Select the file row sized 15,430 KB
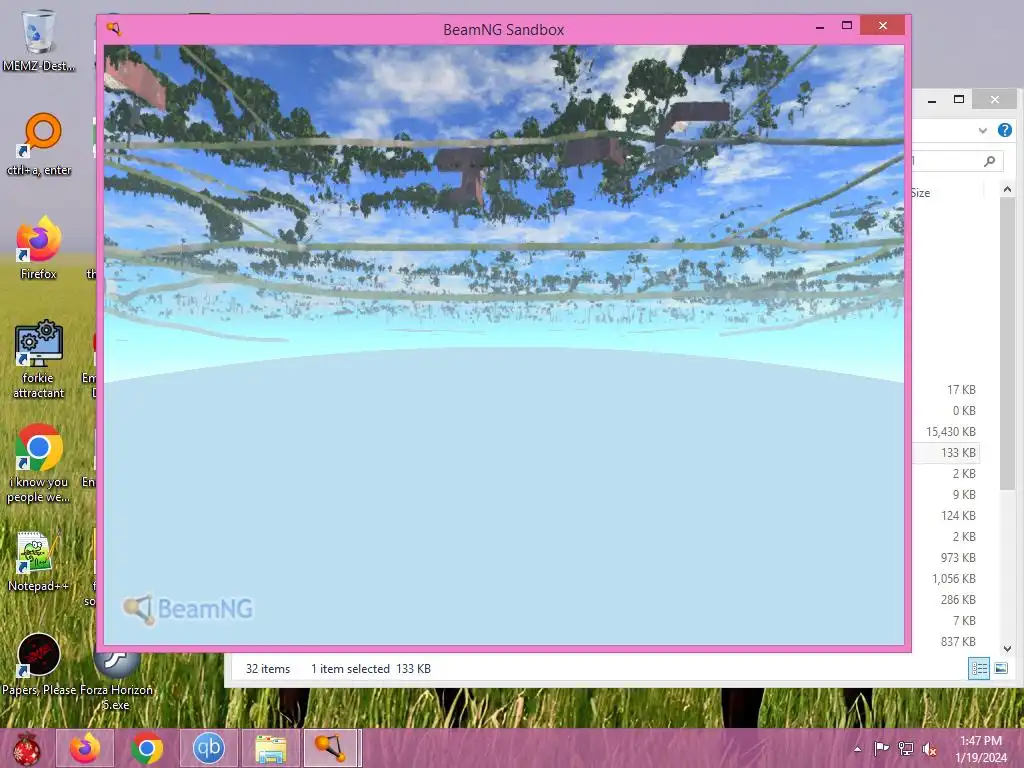 coord(945,431)
